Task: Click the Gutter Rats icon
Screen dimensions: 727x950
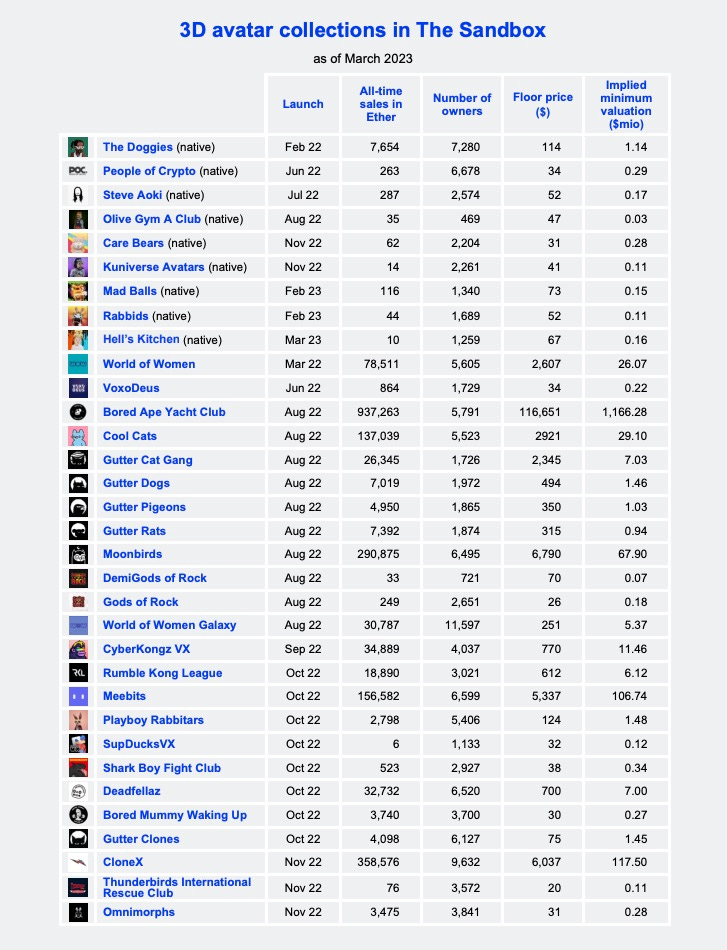Action: [x=78, y=531]
